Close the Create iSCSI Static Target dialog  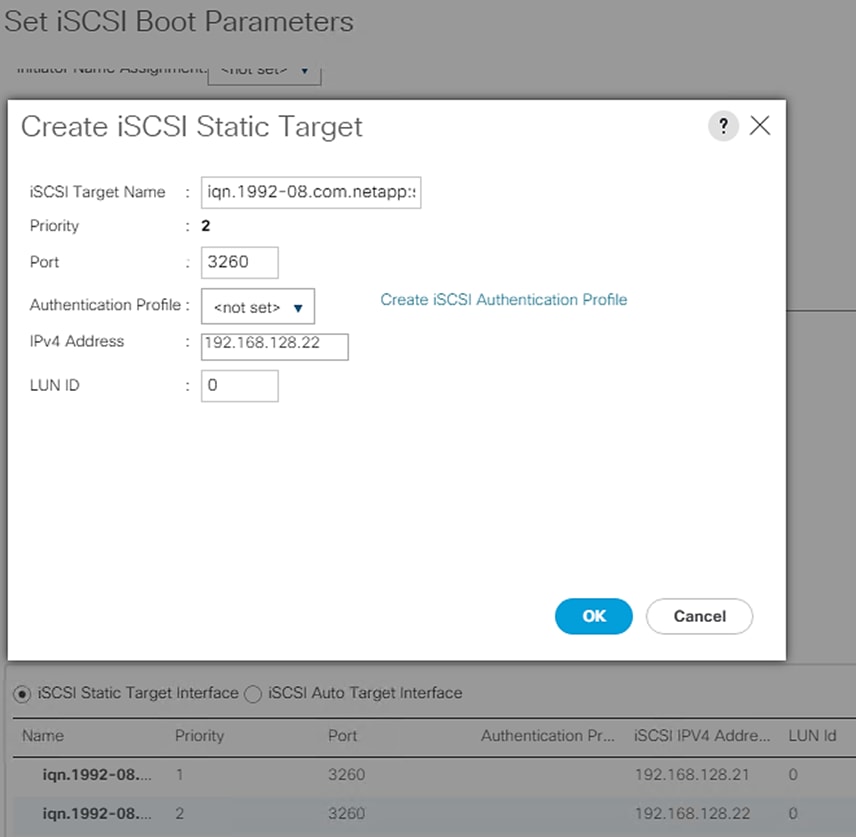(760, 126)
